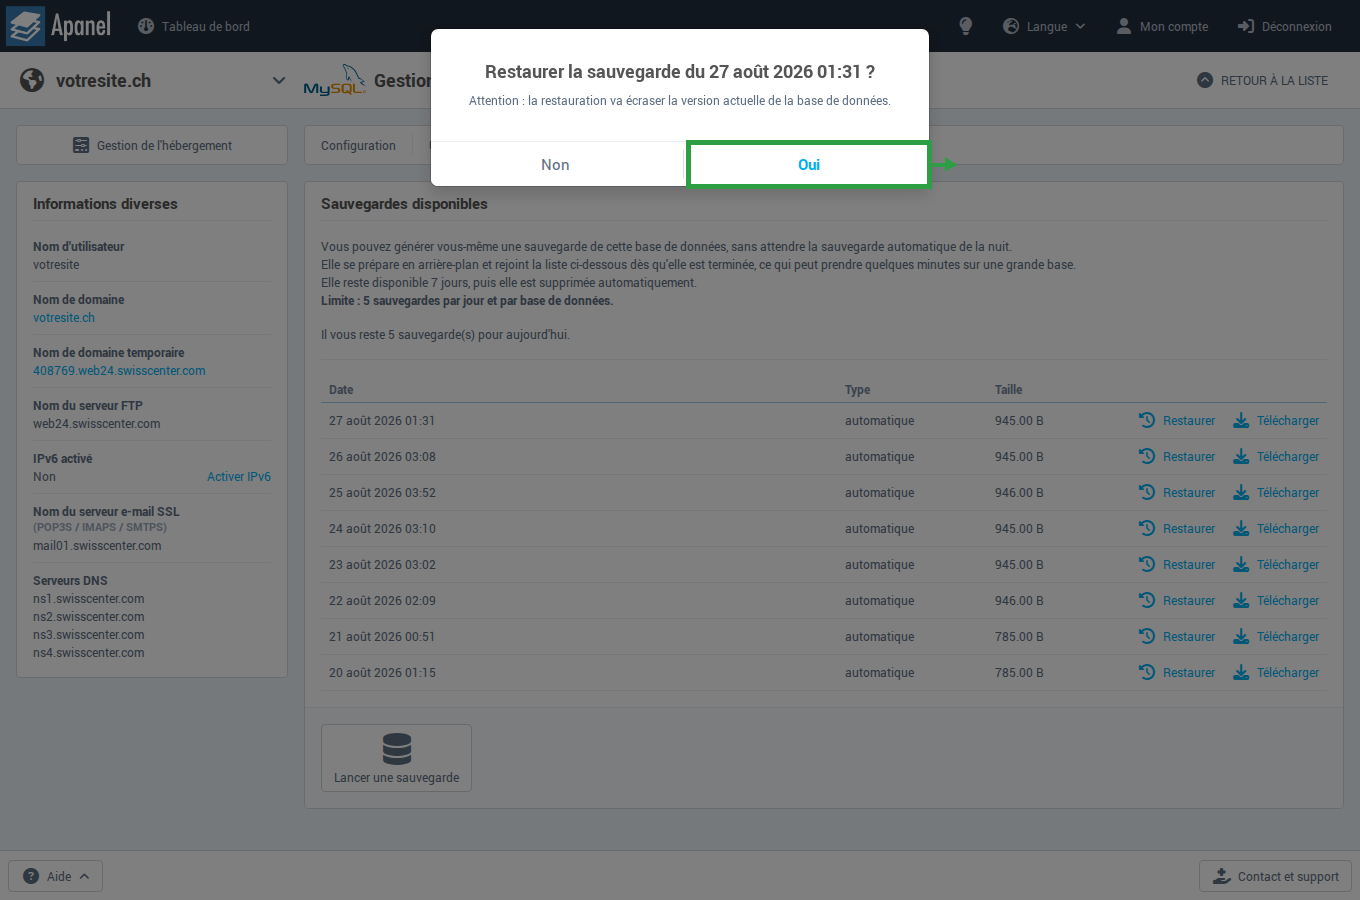The image size is (1360, 900).
Task: Click the Date column header
Action: [x=341, y=390]
